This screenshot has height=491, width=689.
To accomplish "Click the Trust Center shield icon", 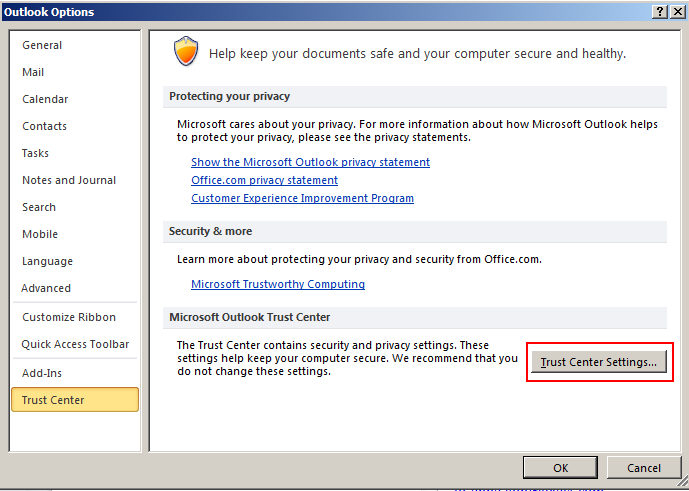I will pyautogui.click(x=187, y=51).
